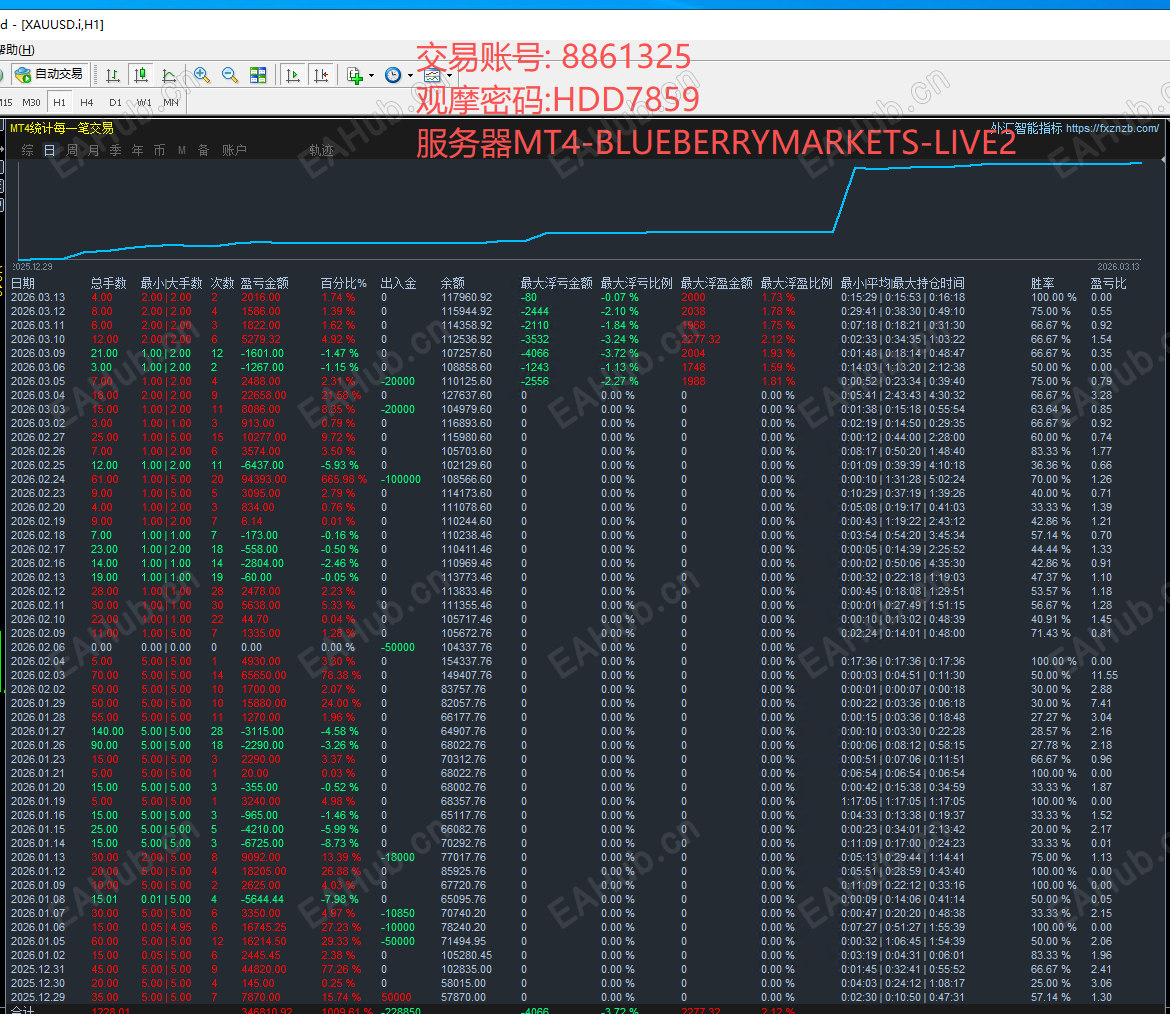
Task: Switch to the 周 weekly tab
Action: tap(72, 150)
